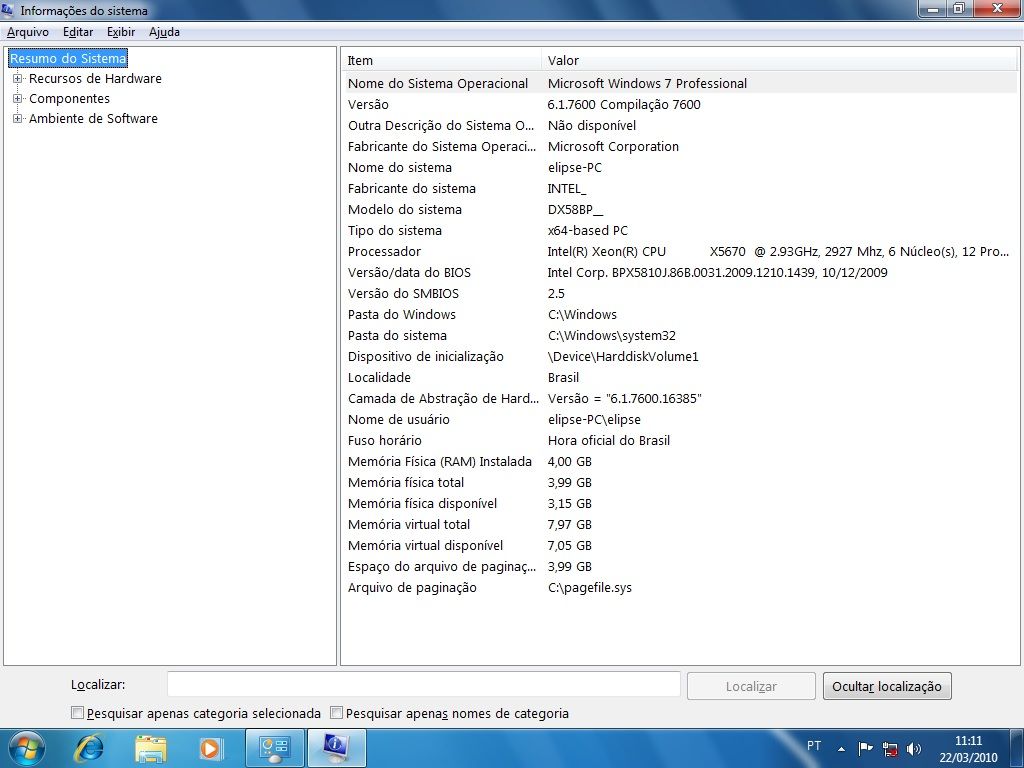Open the Exibir menu
This screenshot has width=1024, height=768.
tap(121, 32)
